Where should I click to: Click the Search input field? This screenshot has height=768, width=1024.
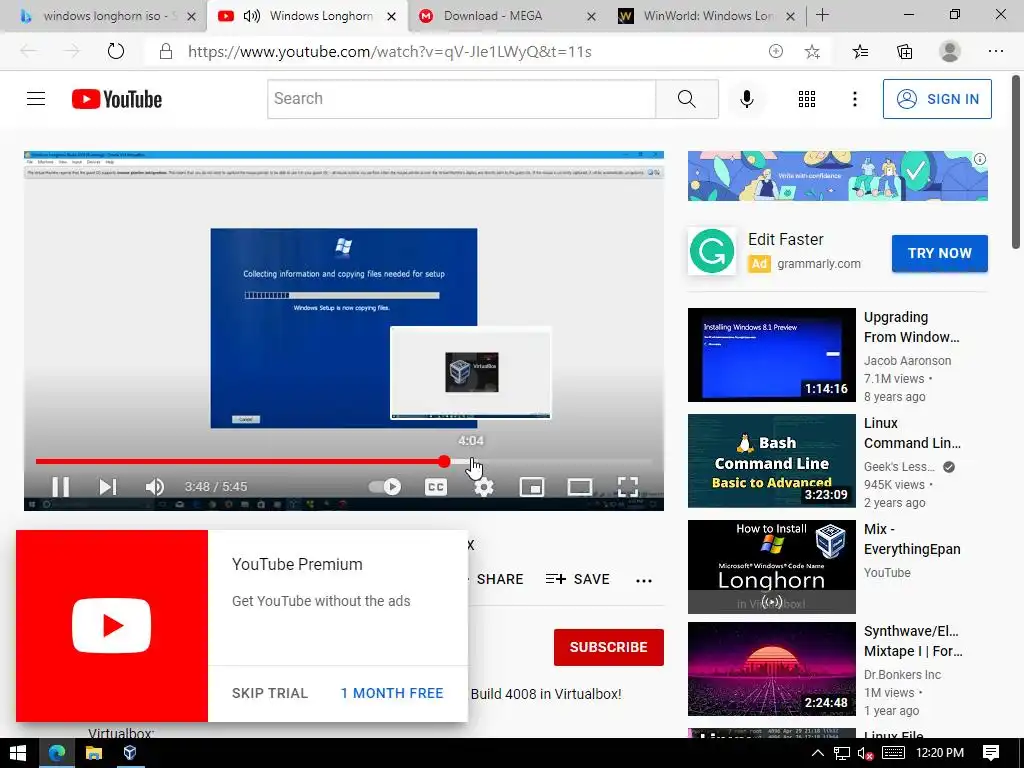click(461, 99)
